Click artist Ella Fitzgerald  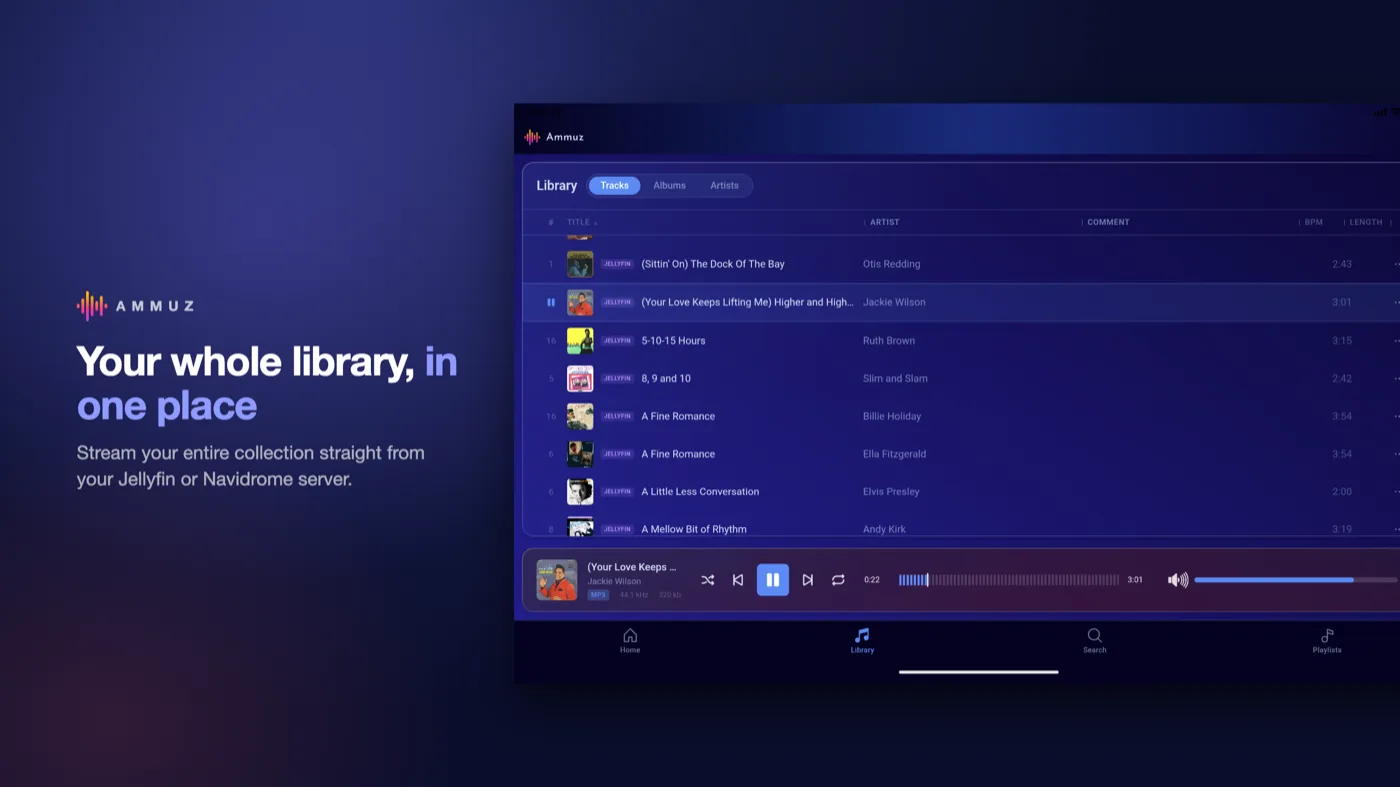tap(894, 454)
